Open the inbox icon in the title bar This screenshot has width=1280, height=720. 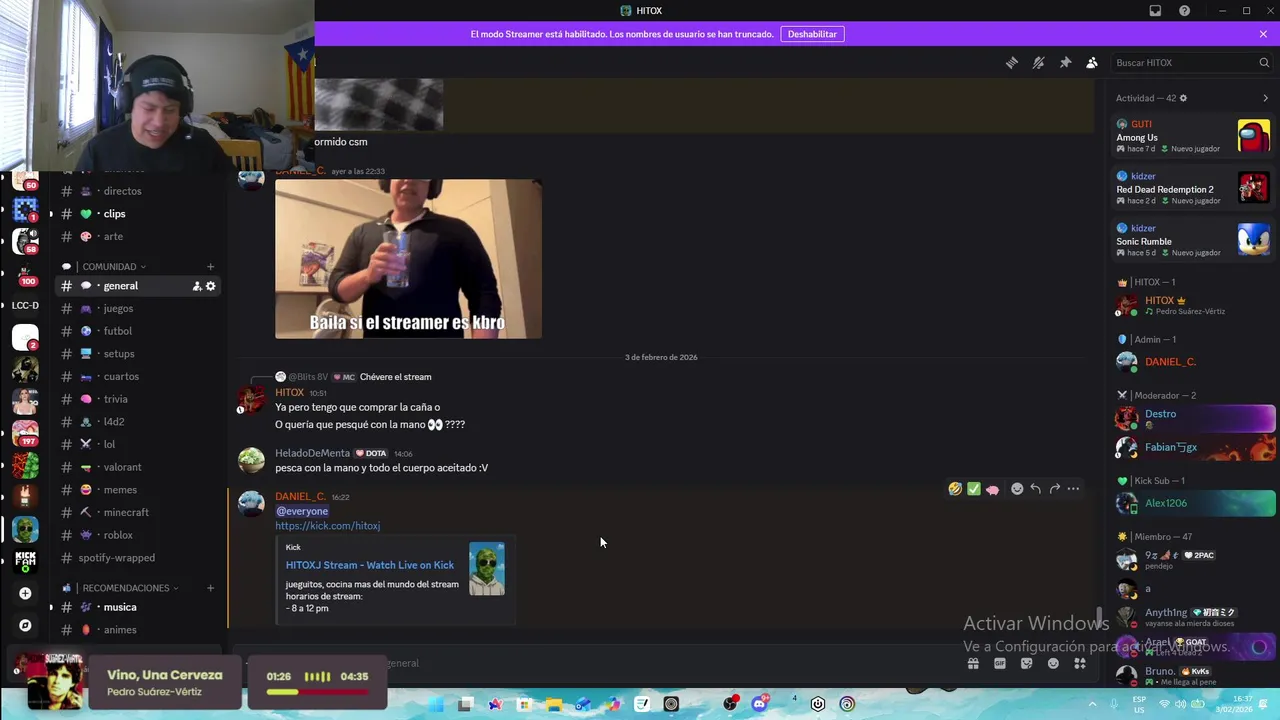pos(1155,11)
